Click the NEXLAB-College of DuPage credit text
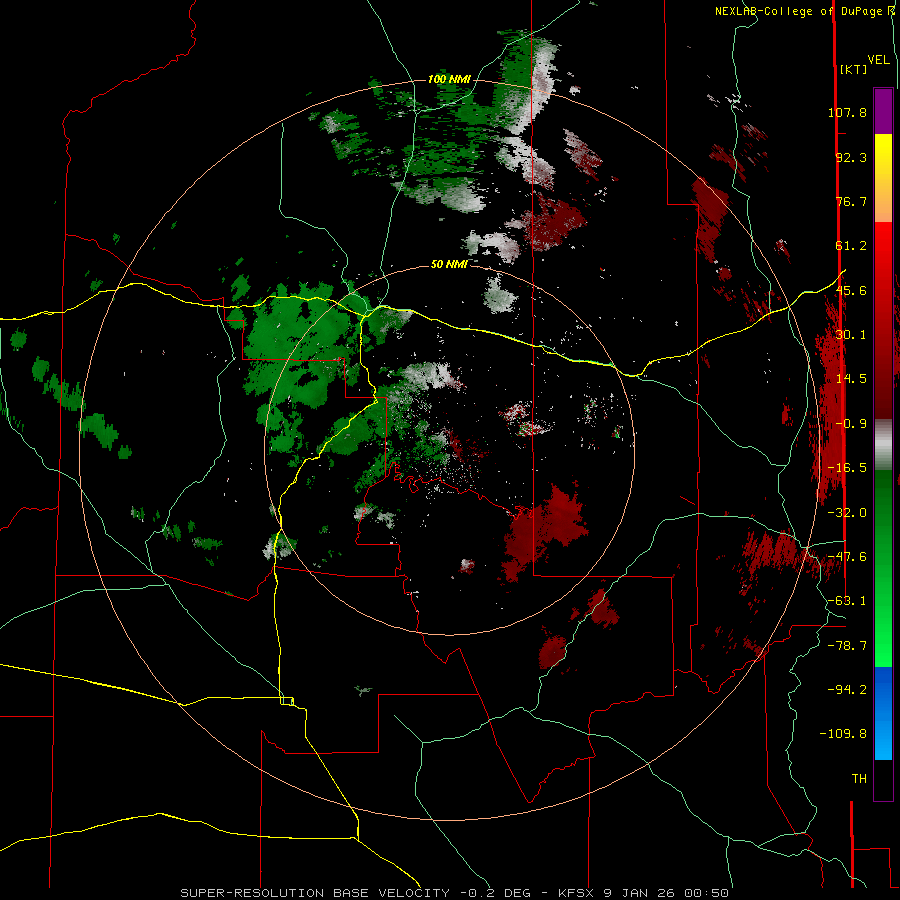900x900 pixels. pyautogui.click(x=804, y=11)
